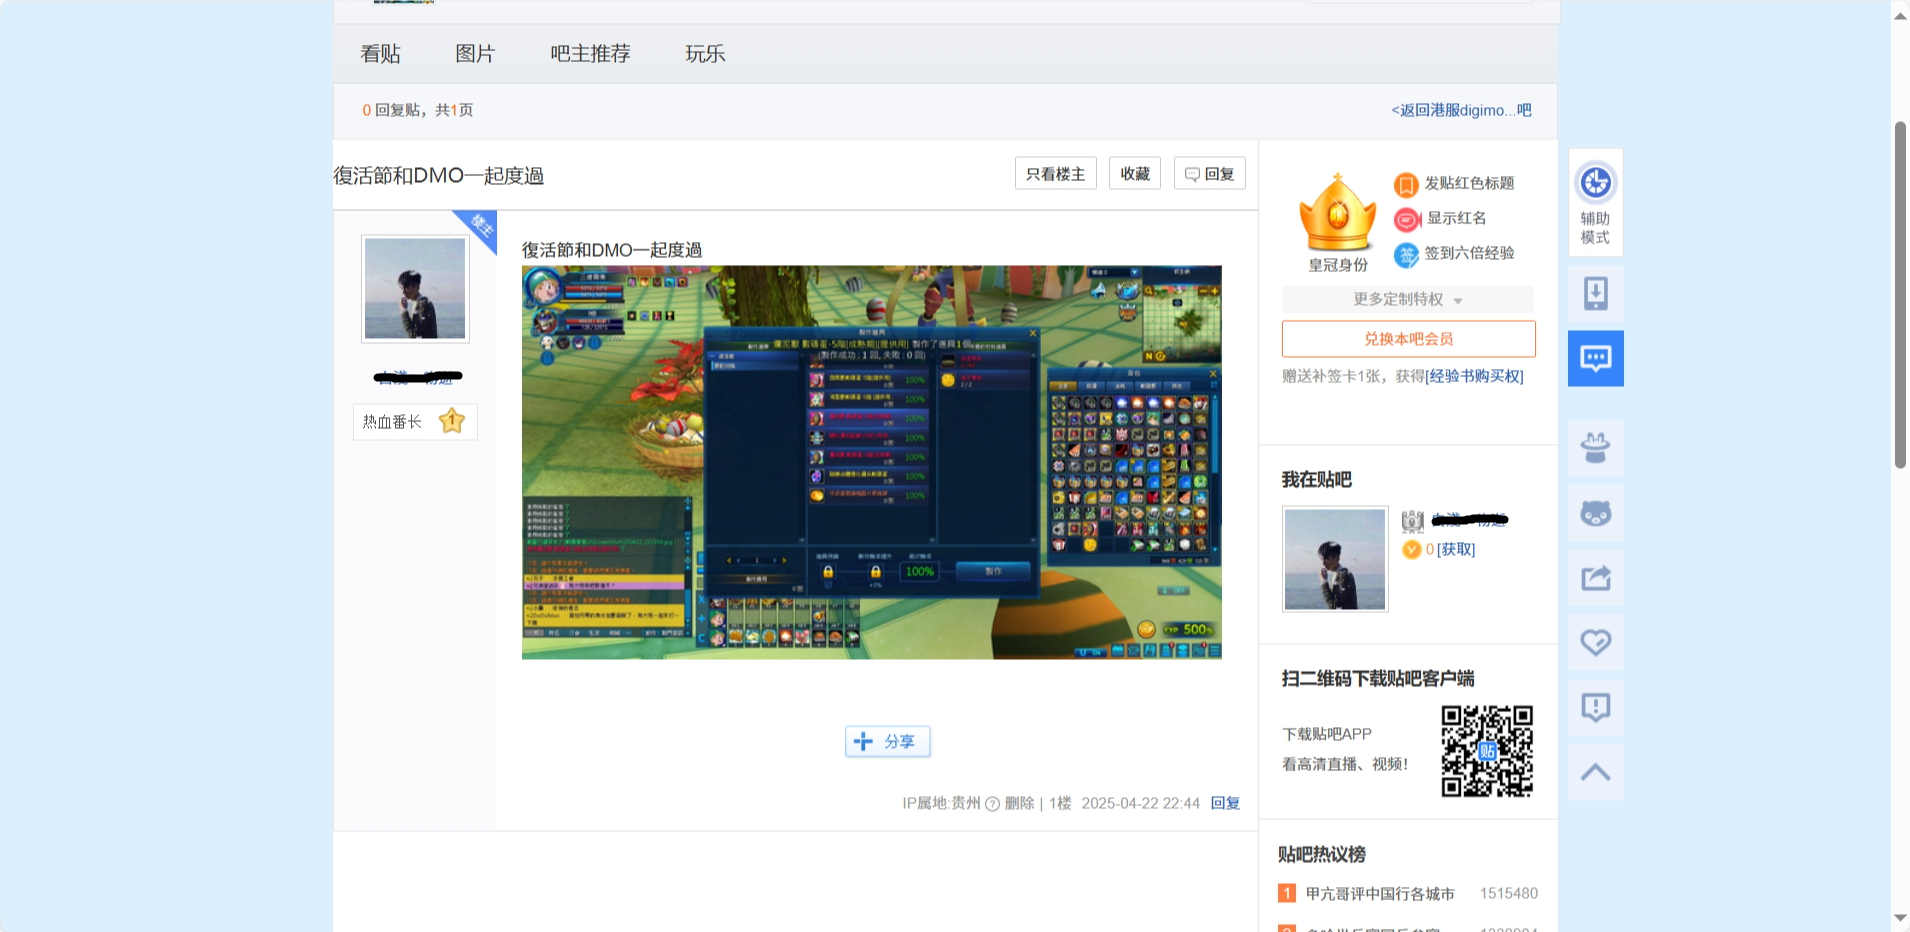Open the poster's avatar thumbnail
The height and width of the screenshot is (932, 1910).
tap(415, 289)
